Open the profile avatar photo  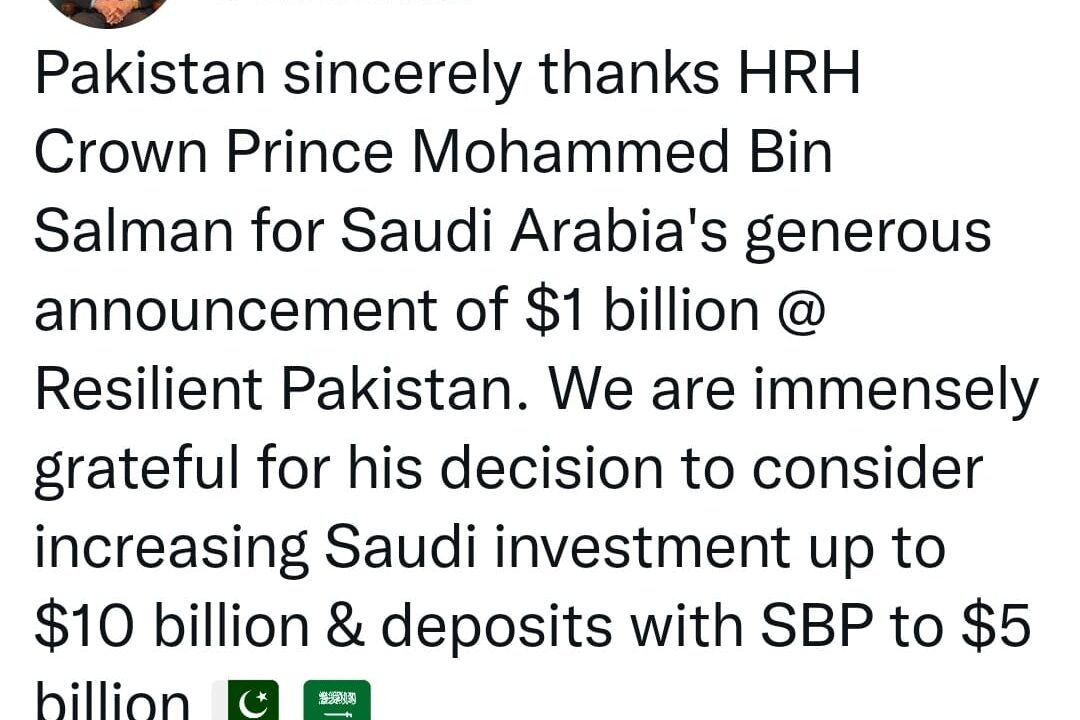coord(108,10)
